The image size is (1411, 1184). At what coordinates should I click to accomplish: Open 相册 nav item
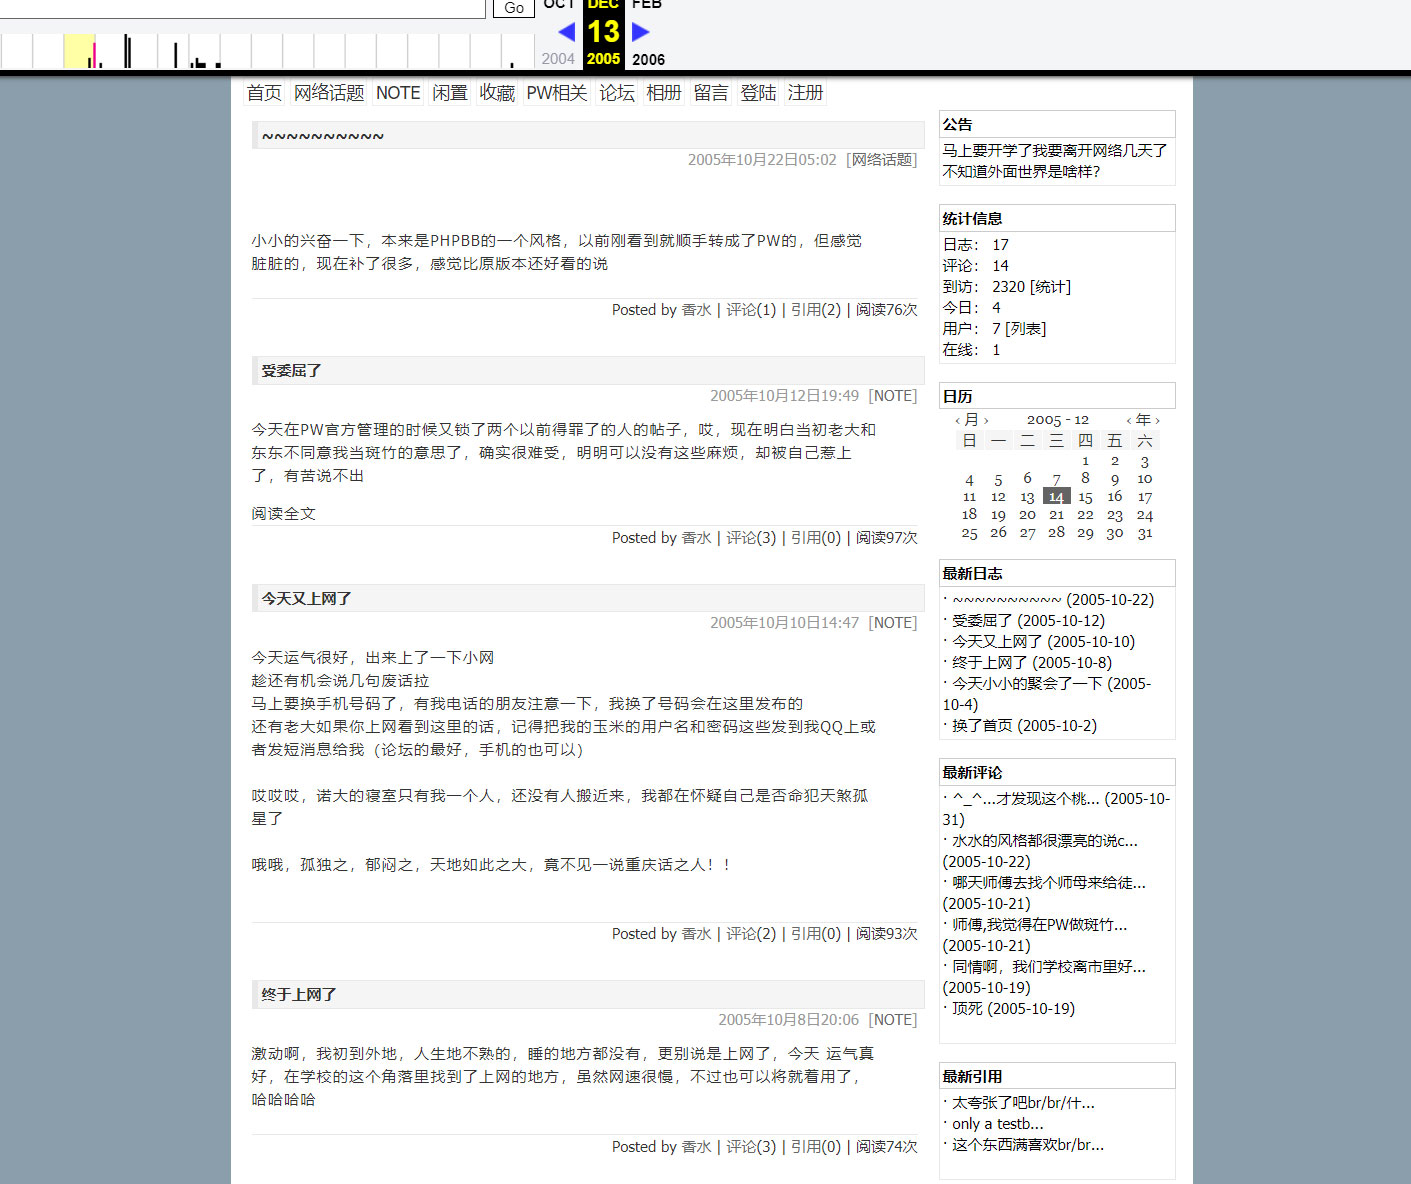pyautogui.click(x=664, y=93)
